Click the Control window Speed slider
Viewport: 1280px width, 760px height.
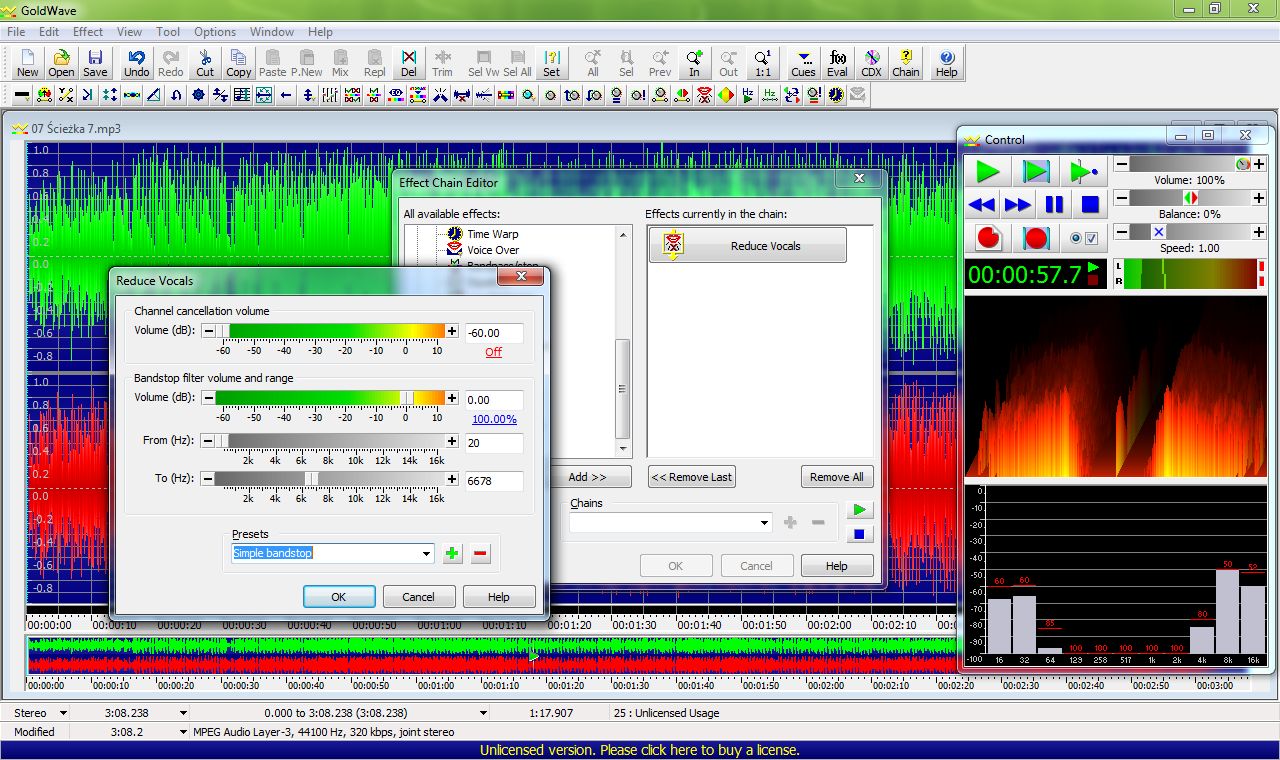pyautogui.click(x=1190, y=232)
